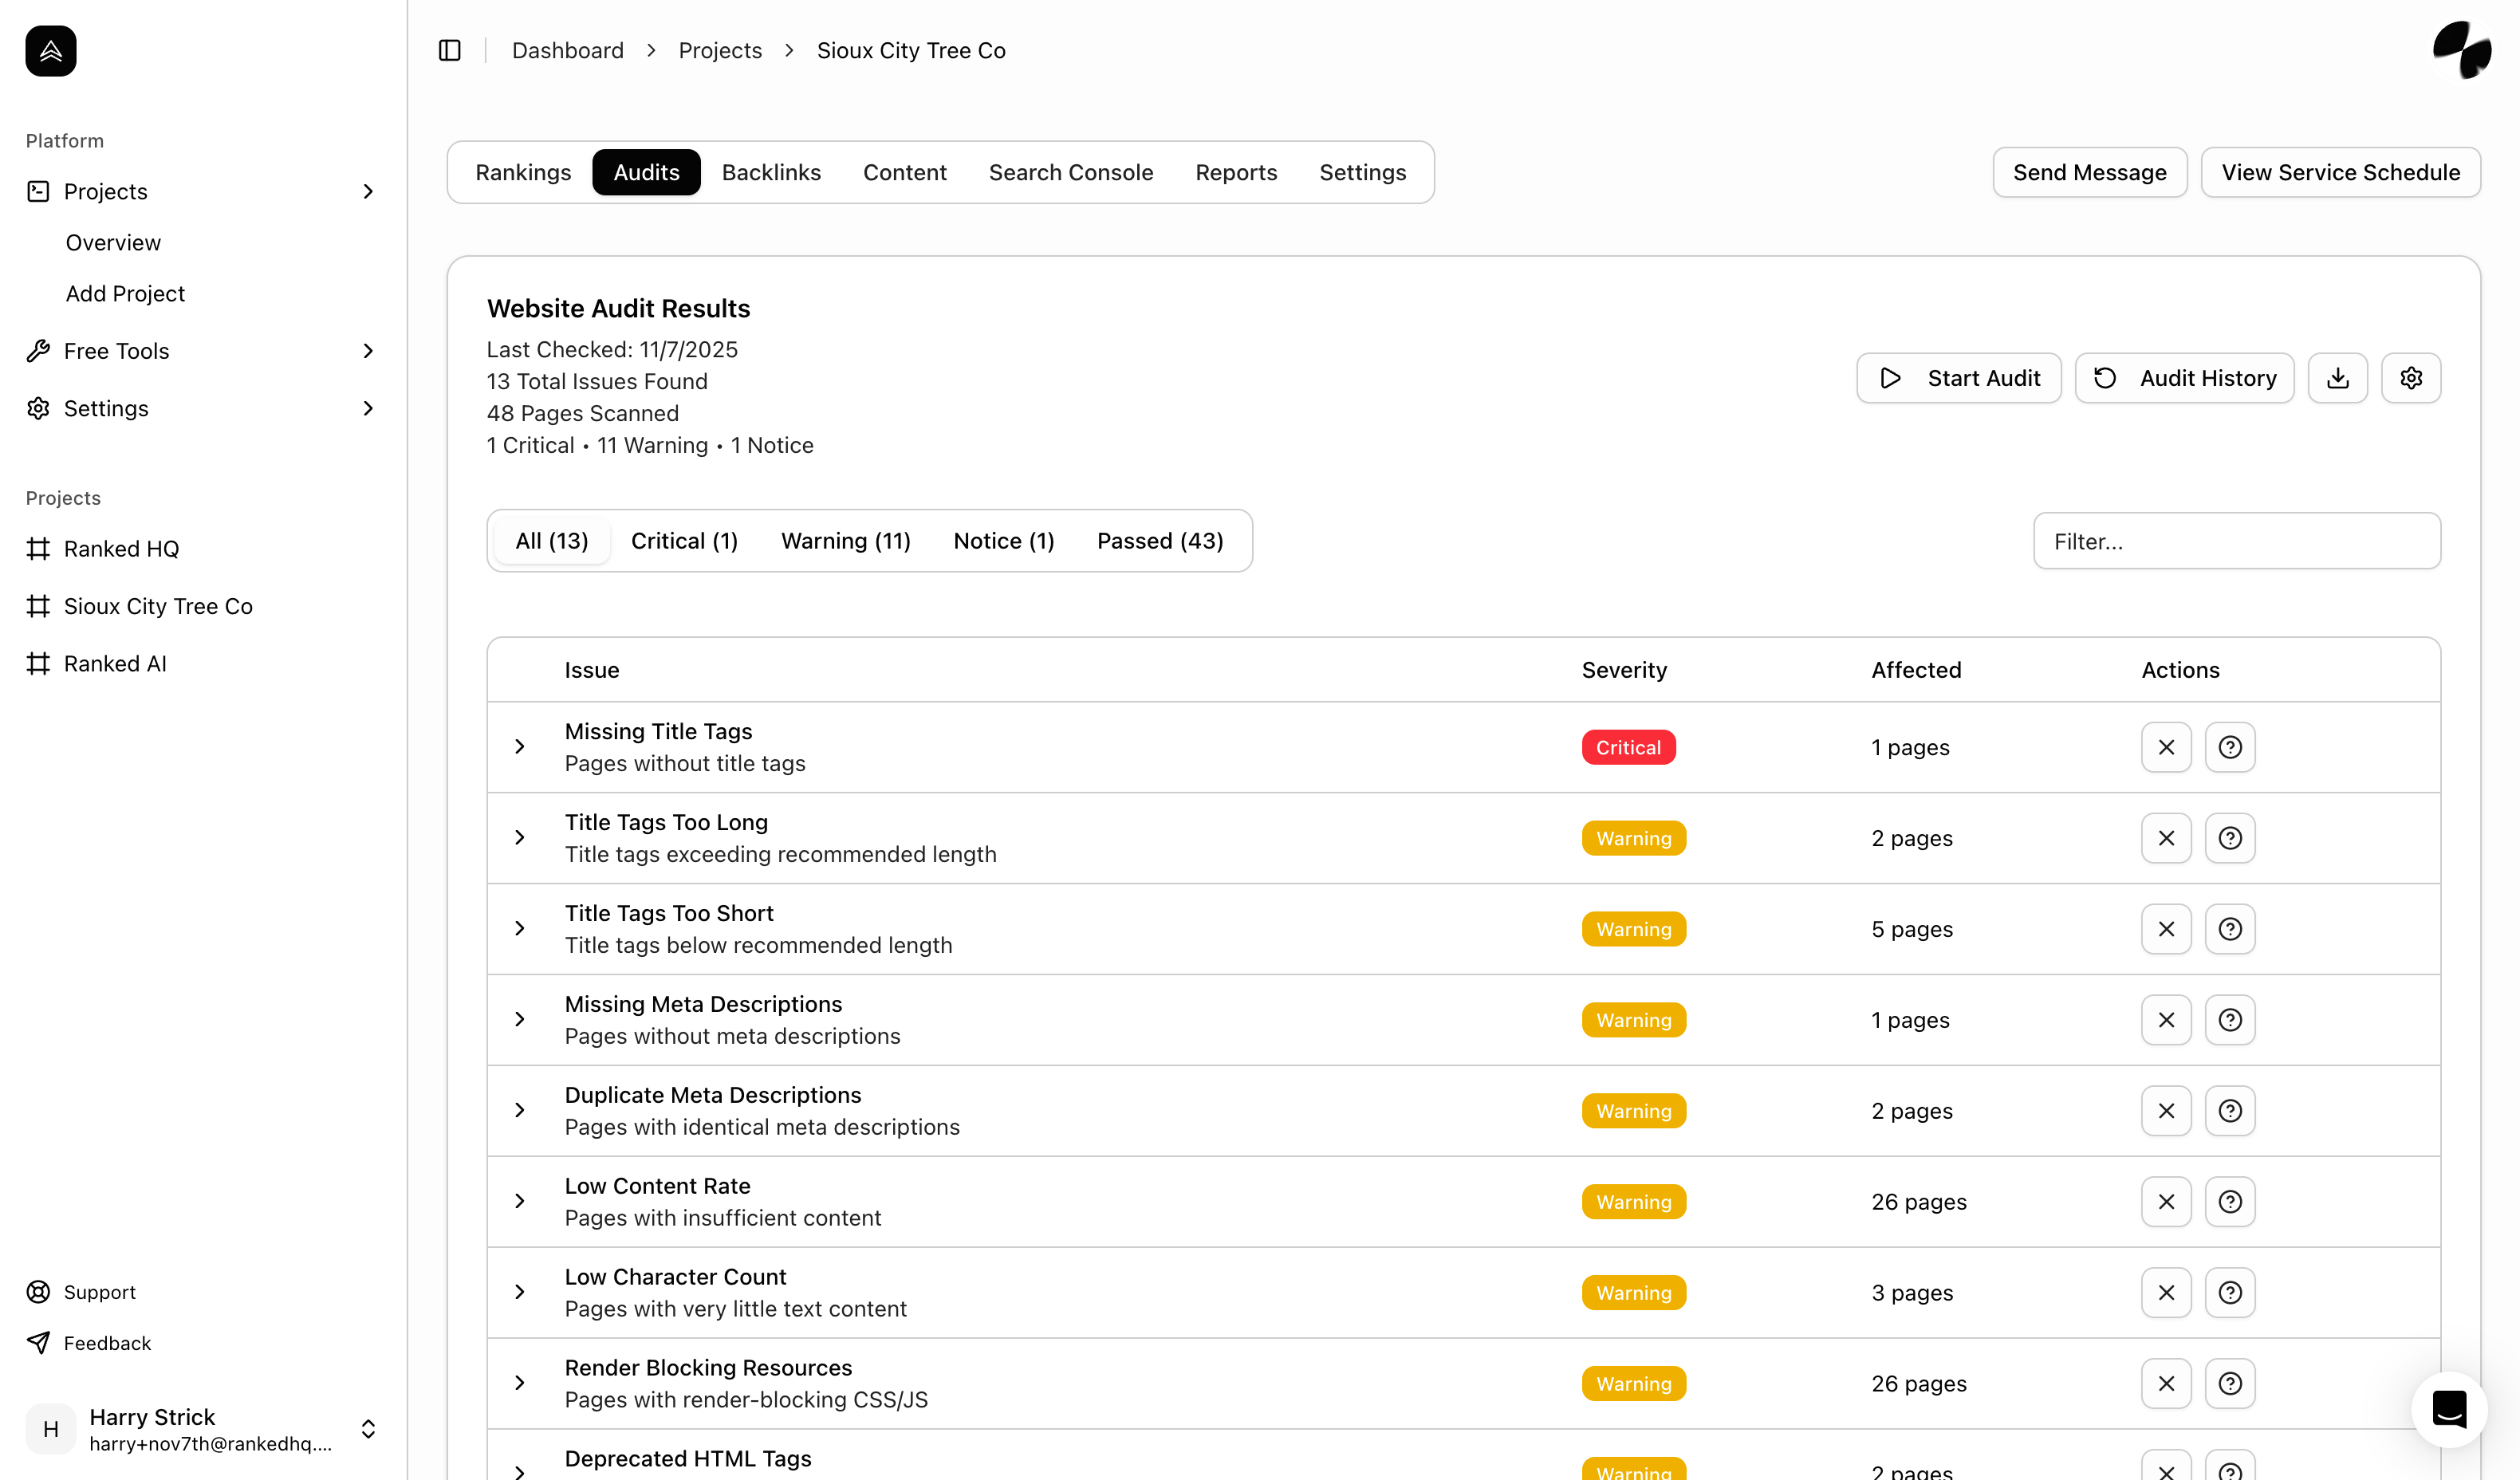Open audit settings gear icon
Viewport: 2520px width, 1480px height.
click(x=2410, y=378)
